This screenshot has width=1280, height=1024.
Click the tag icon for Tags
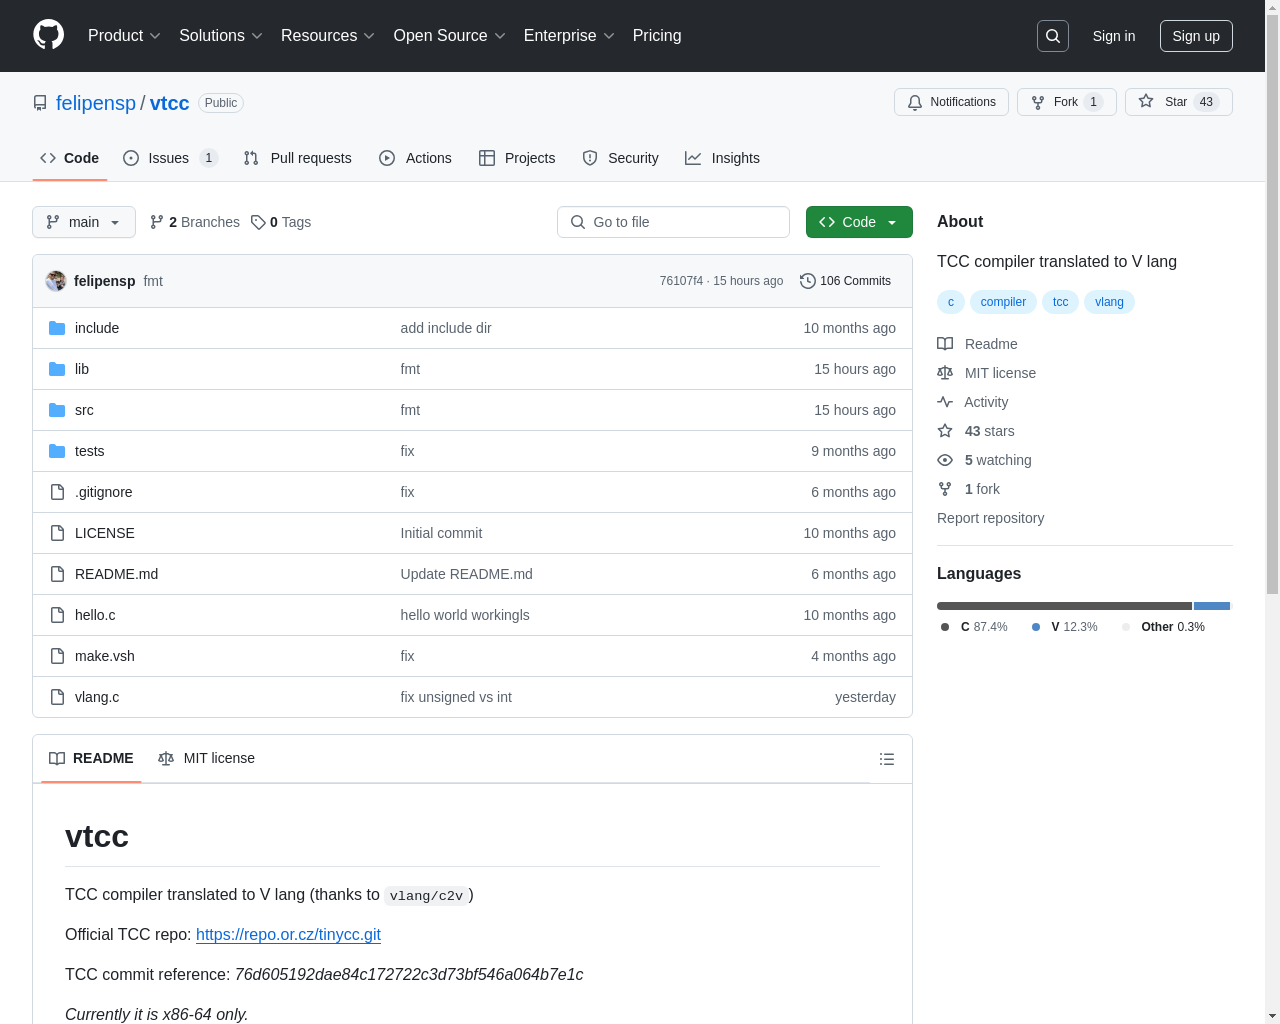click(258, 222)
